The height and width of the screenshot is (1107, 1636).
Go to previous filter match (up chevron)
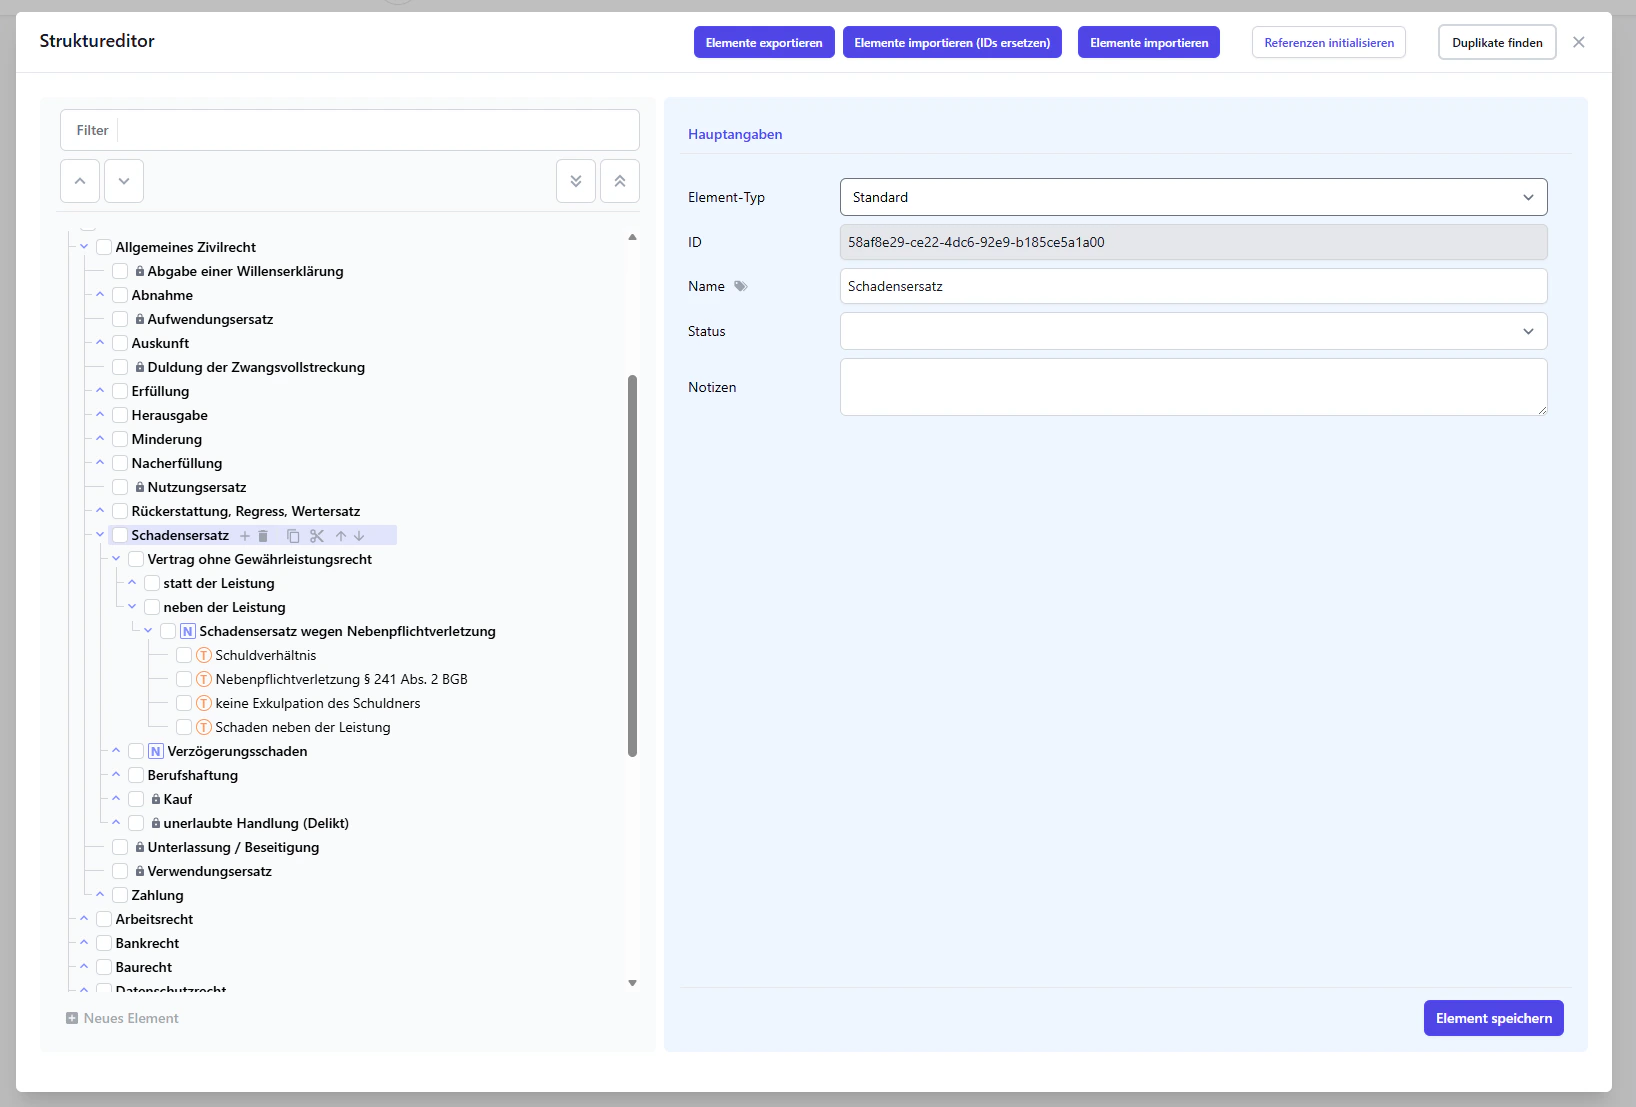pos(80,181)
